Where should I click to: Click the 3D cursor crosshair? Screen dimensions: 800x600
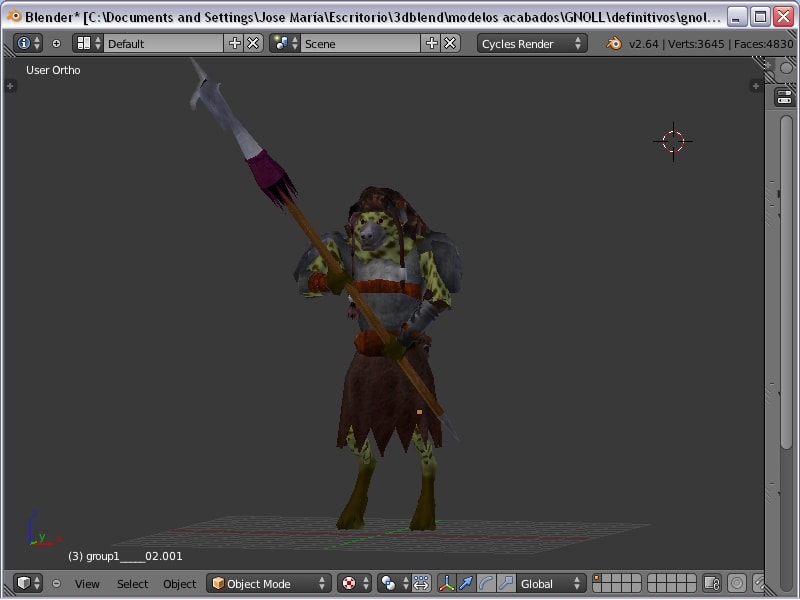coord(673,141)
